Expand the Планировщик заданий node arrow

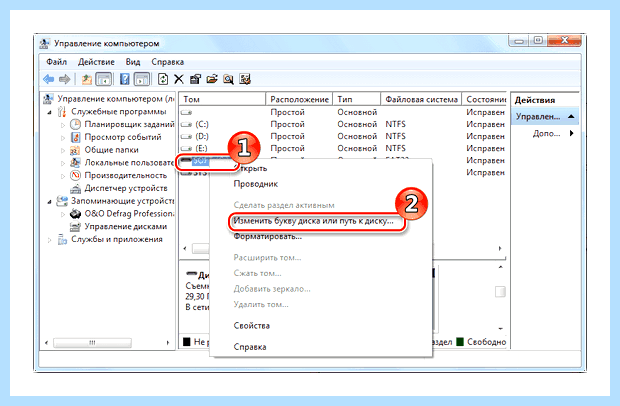pyautogui.click(x=63, y=125)
